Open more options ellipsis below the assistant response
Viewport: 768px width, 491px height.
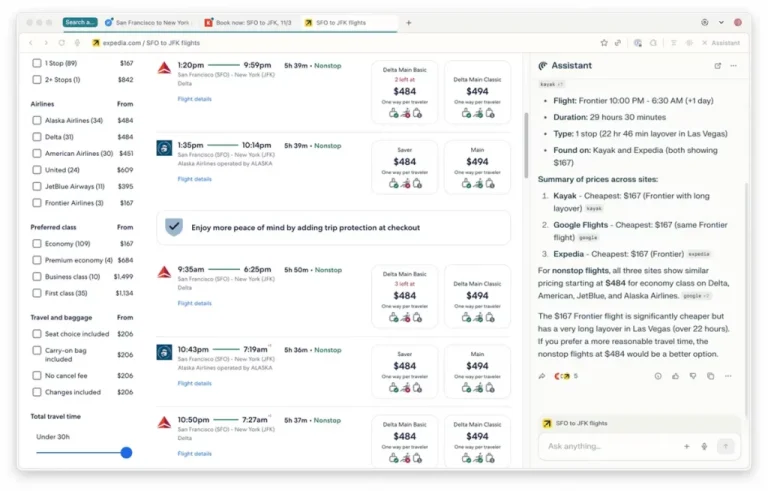point(728,376)
